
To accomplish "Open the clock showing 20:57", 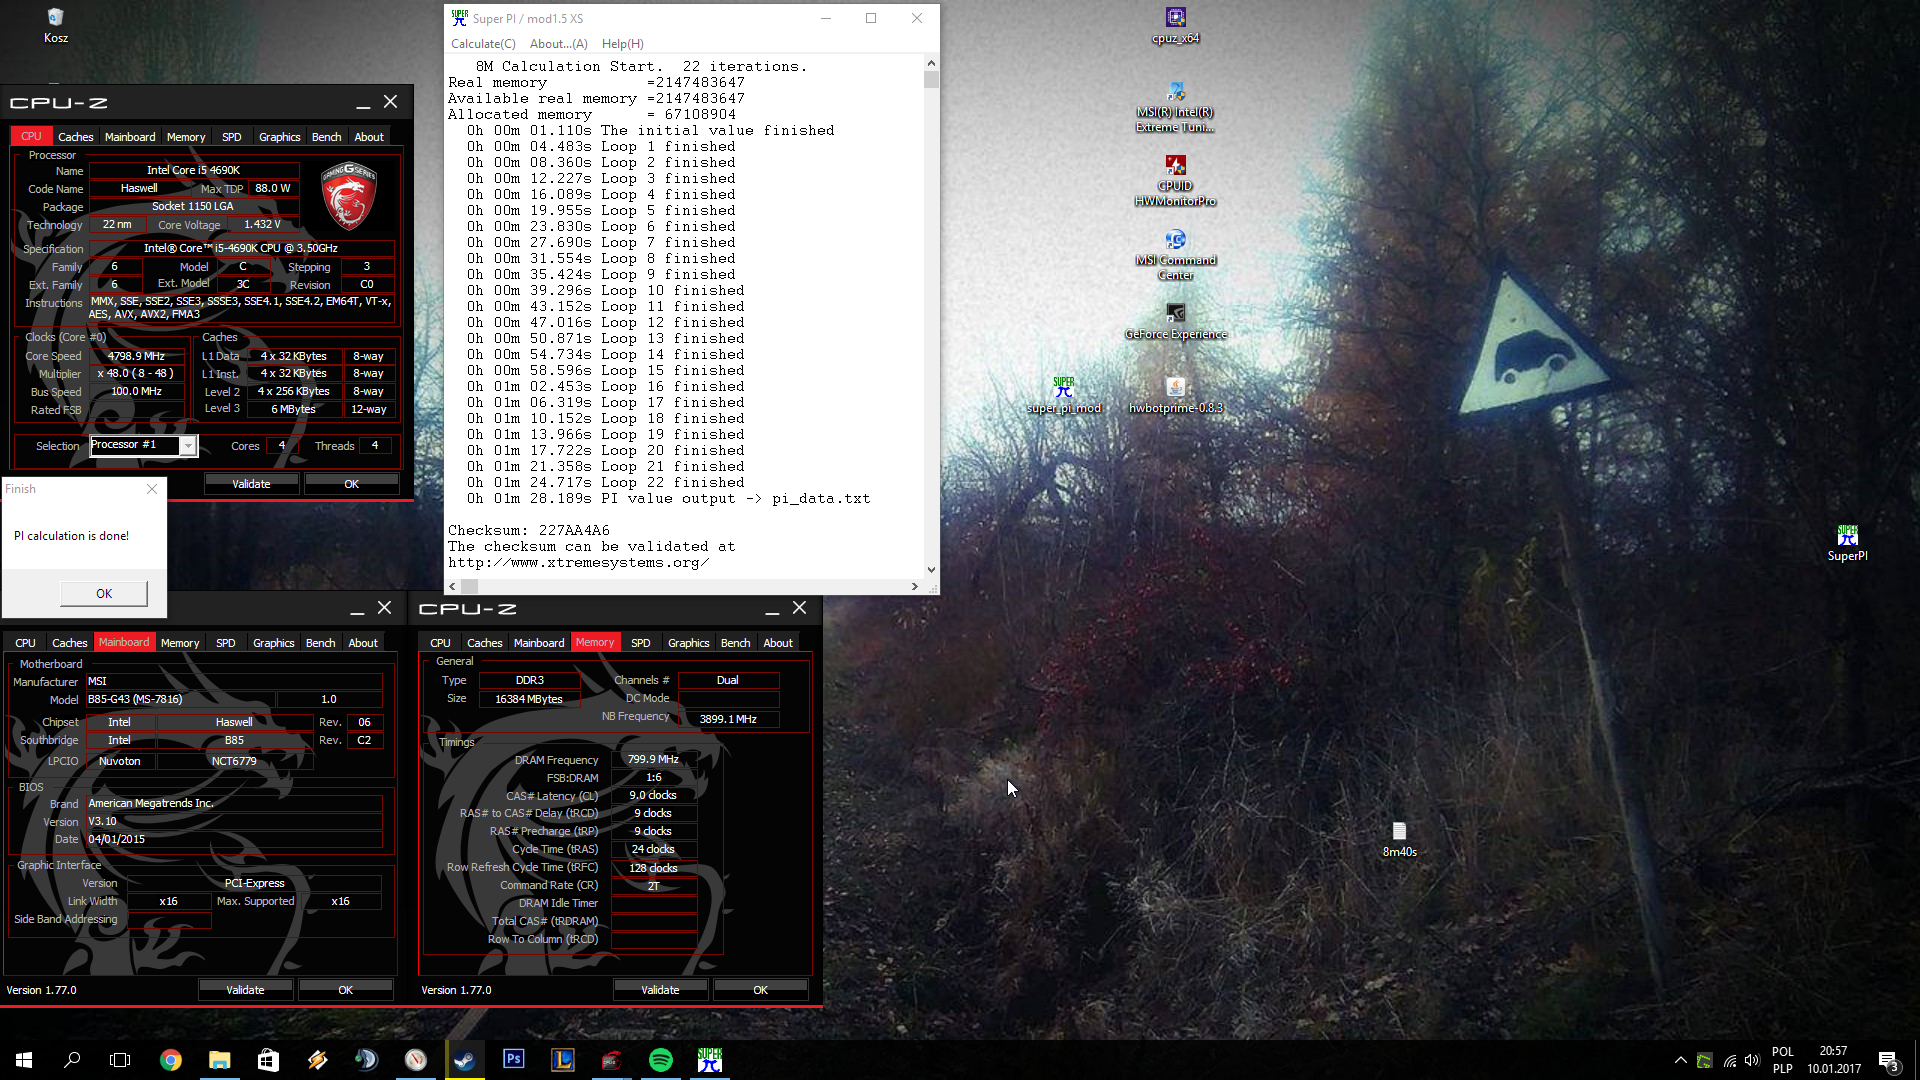I will pos(1833,1060).
